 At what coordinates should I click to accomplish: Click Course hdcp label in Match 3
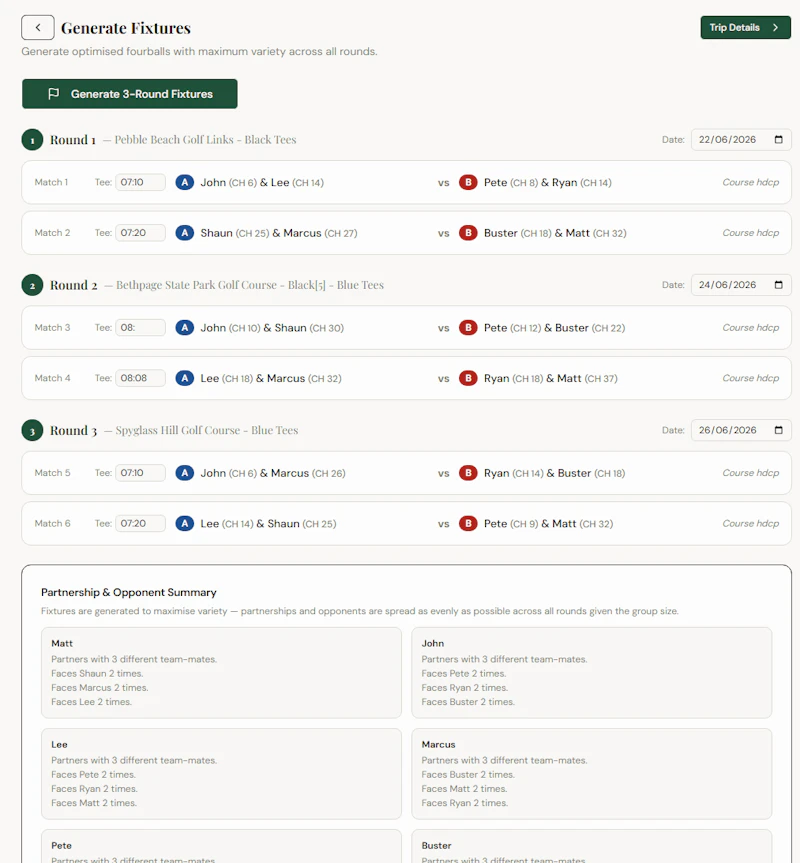(x=750, y=327)
